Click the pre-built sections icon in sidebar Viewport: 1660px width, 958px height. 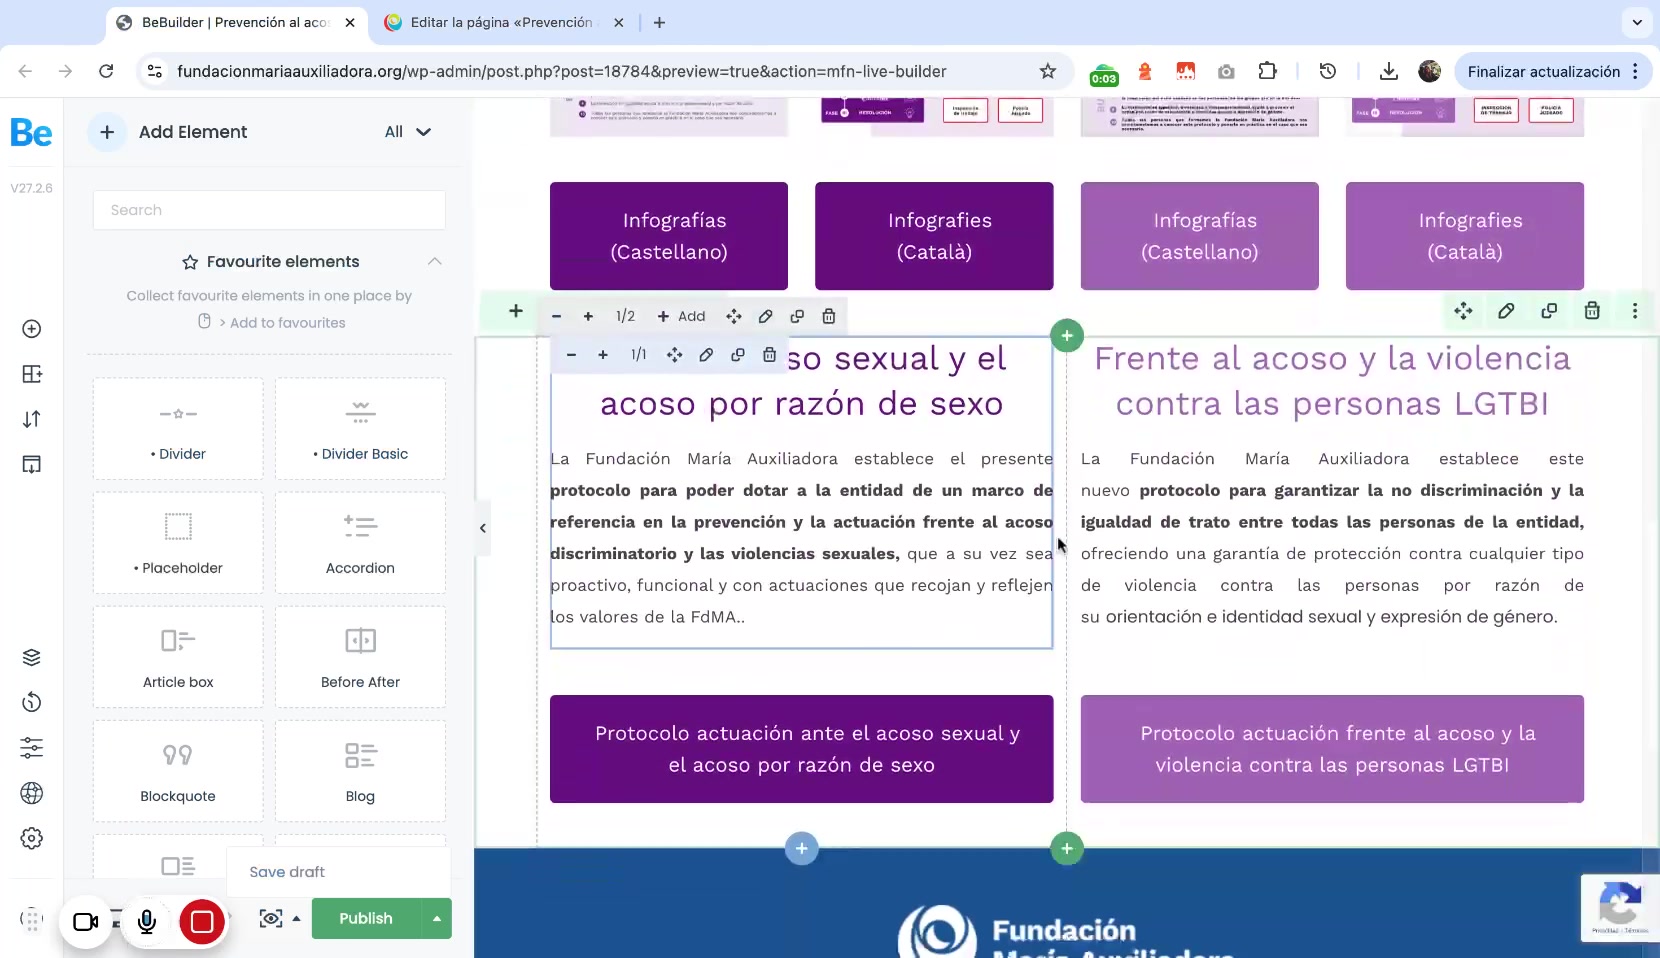coord(32,374)
